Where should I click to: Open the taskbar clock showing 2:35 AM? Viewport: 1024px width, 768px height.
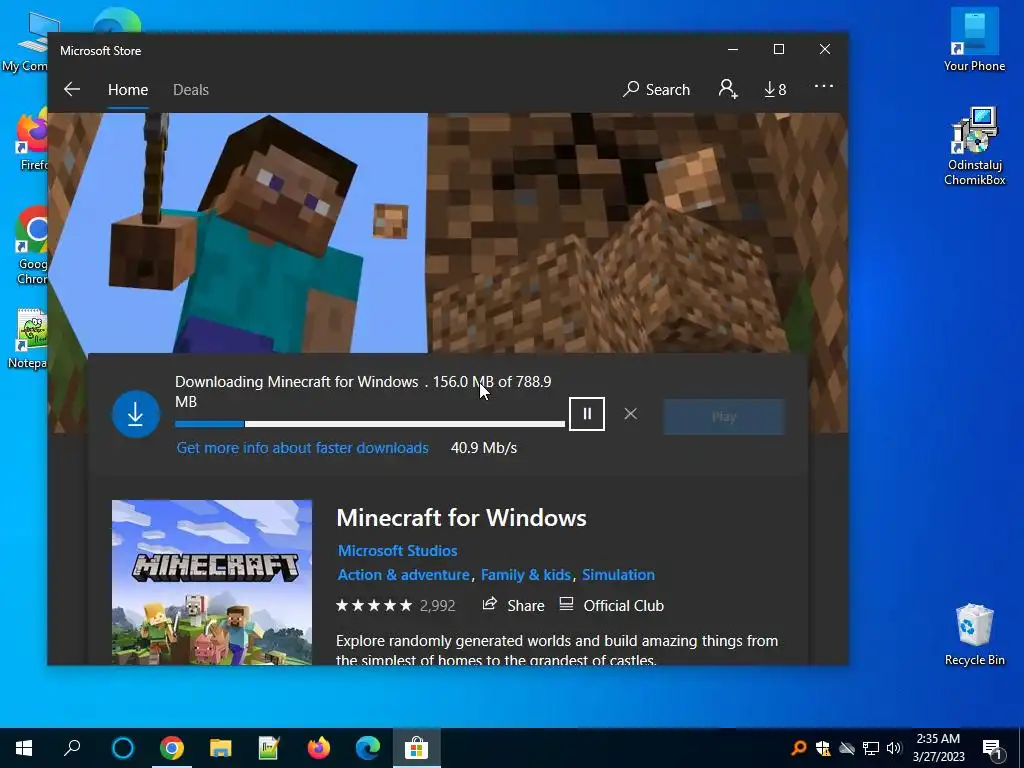[938, 748]
